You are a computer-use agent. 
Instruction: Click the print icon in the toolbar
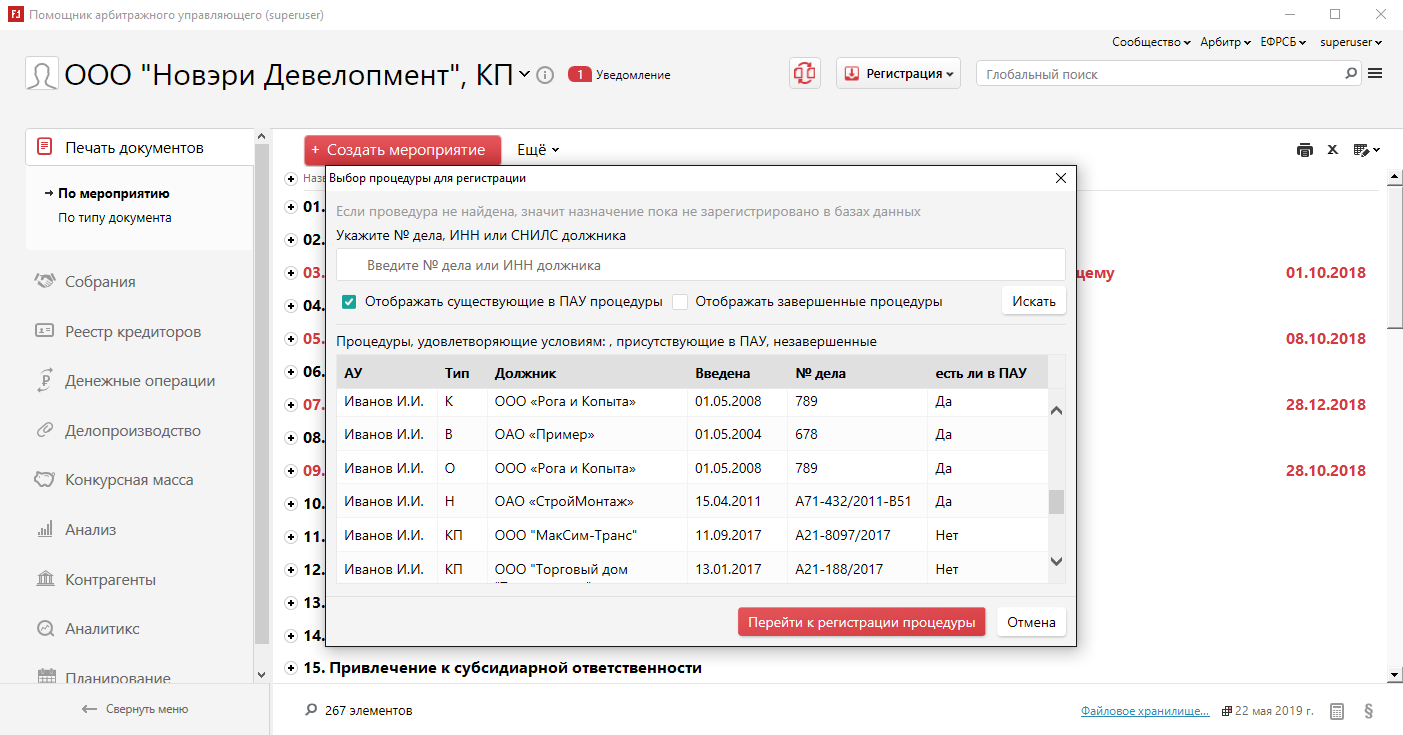tap(1304, 150)
